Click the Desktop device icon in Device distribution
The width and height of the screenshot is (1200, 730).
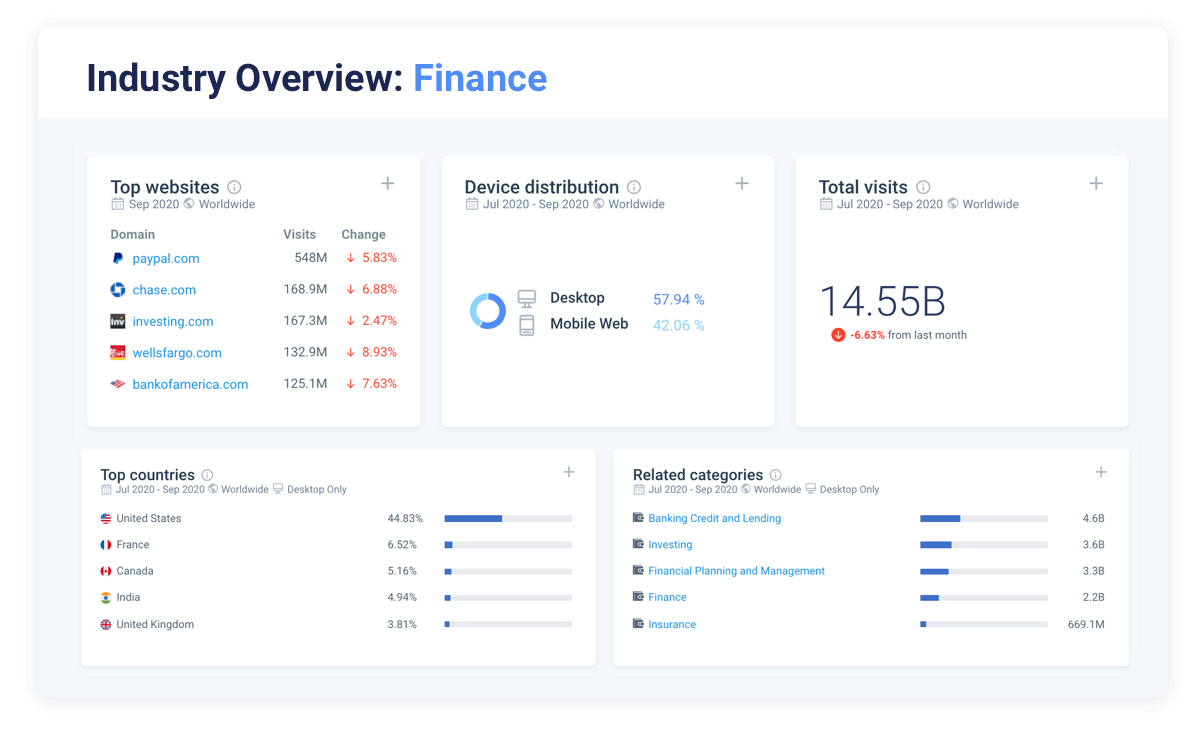pyautogui.click(x=529, y=297)
